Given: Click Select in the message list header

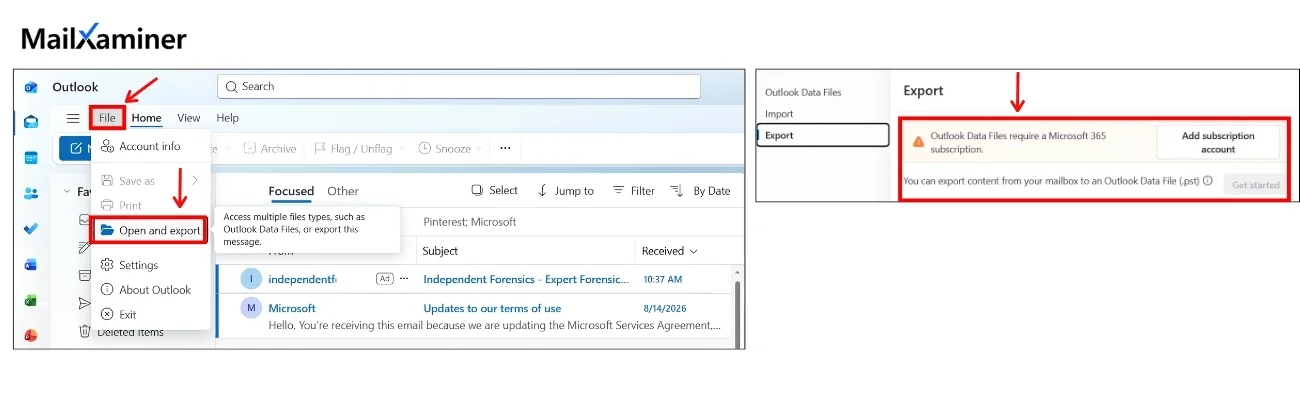Looking at the screenshot, I should coord(494,190).
